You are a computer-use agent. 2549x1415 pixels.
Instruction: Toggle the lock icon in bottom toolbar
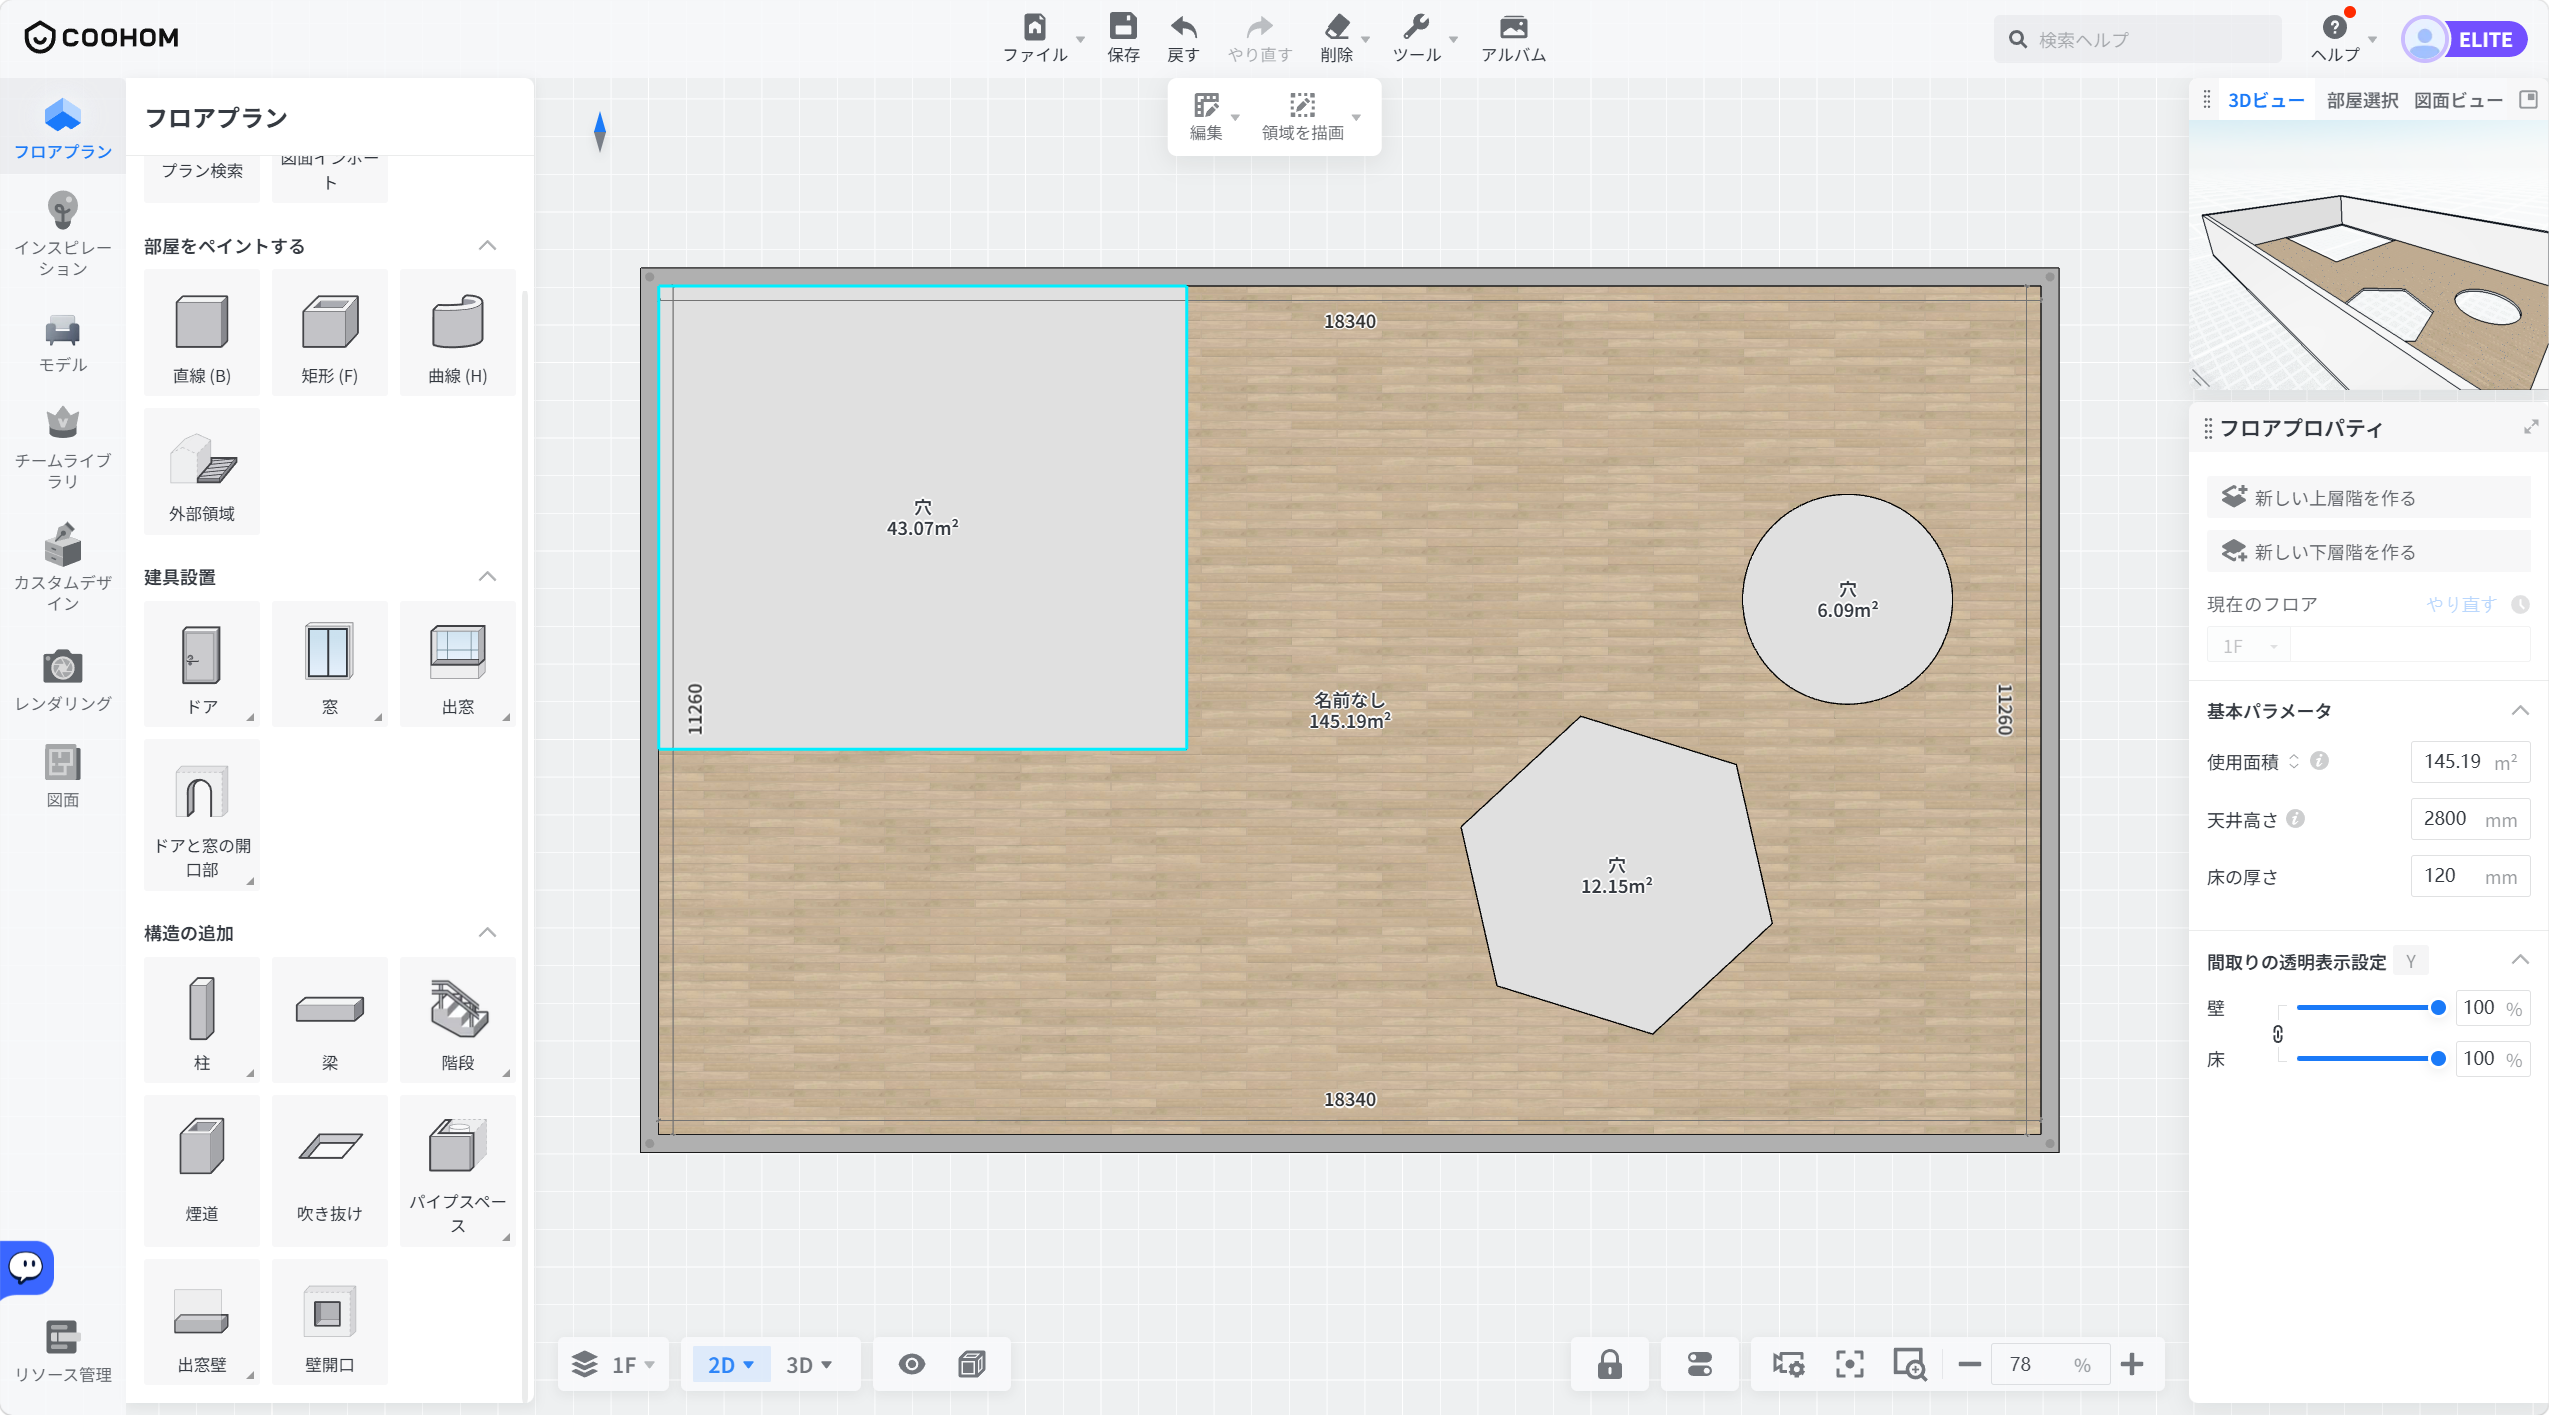(1610, 1364)
